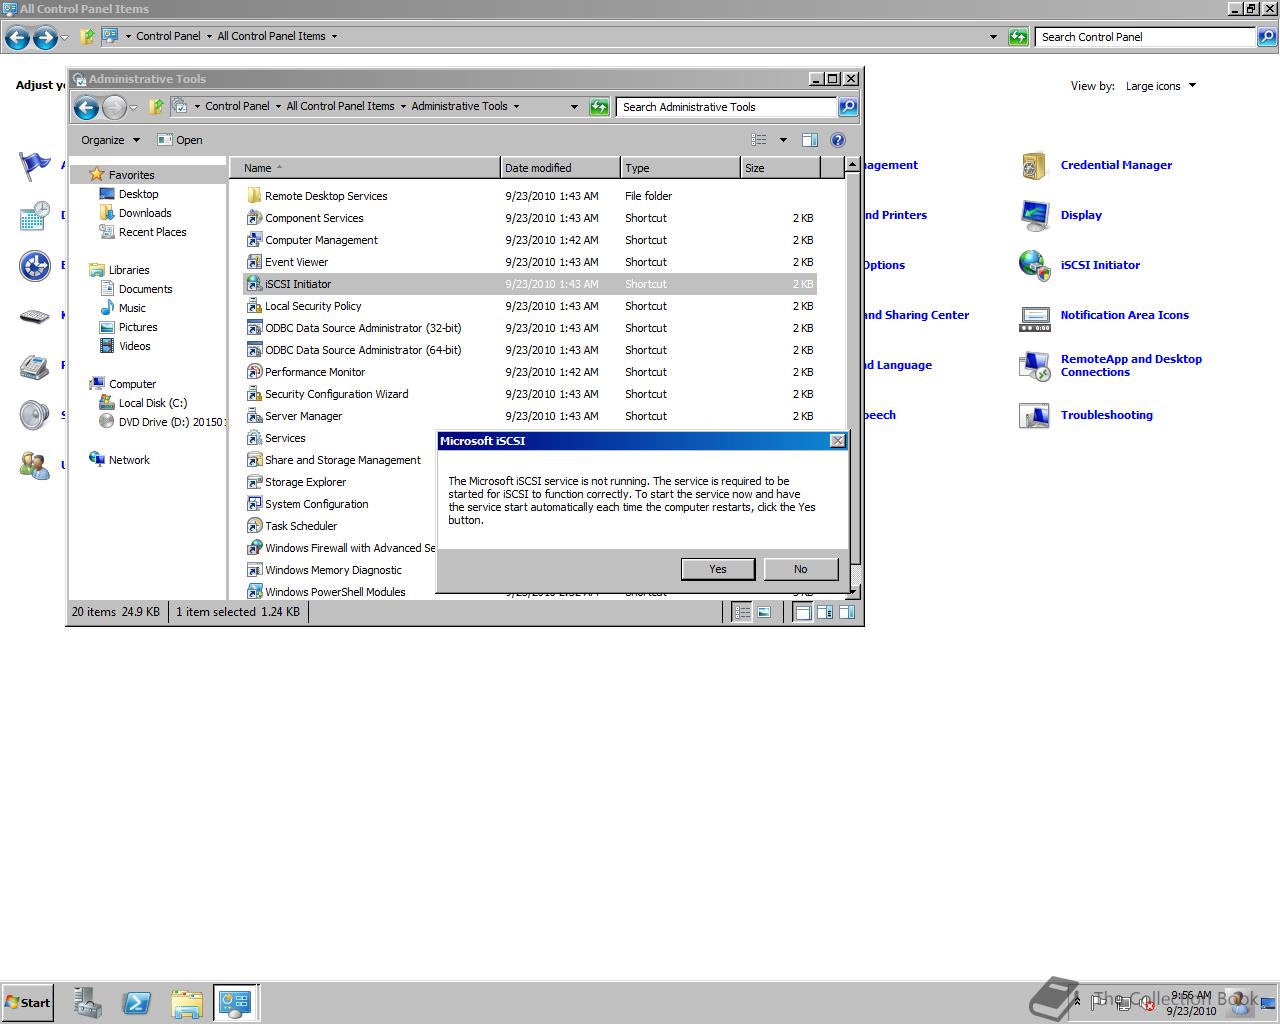Select the System Configuration icon
This screenshot has width=1280, height=1024.
[254, 504]
